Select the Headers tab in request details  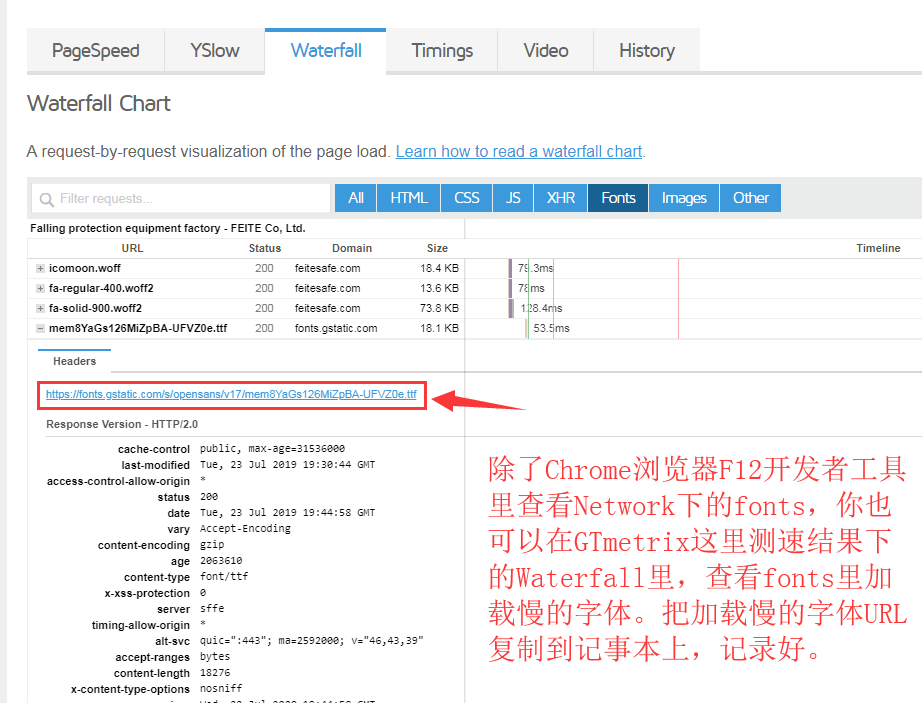tap(74, 361)
